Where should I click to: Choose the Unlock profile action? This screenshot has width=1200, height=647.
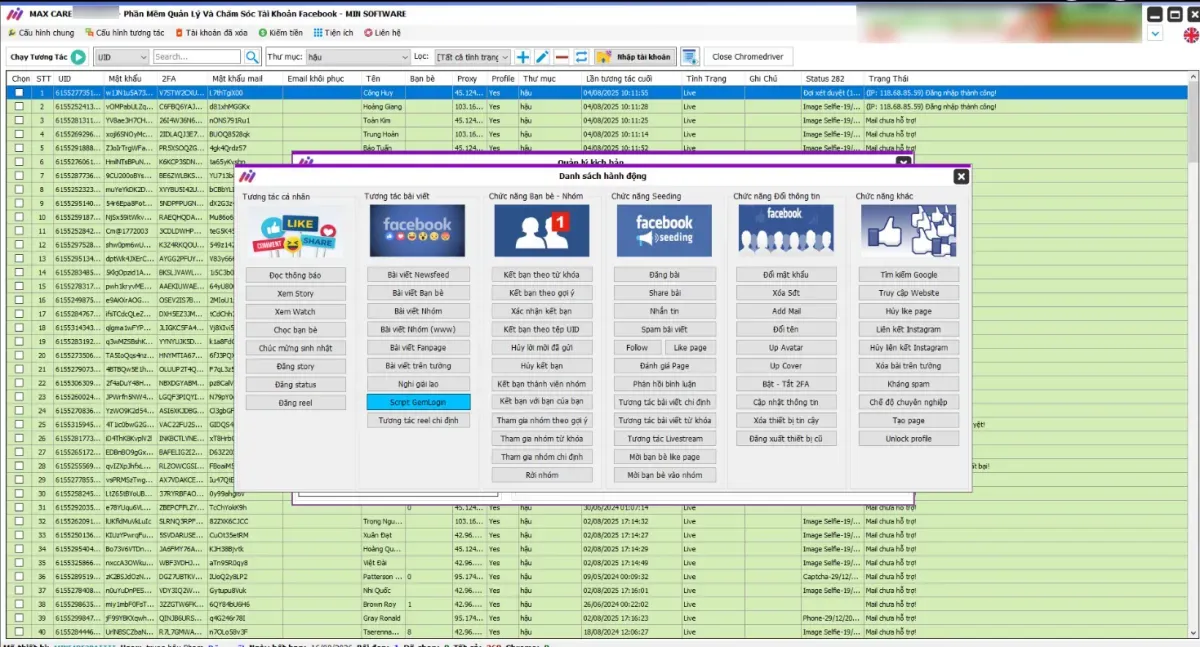(909, 439)
